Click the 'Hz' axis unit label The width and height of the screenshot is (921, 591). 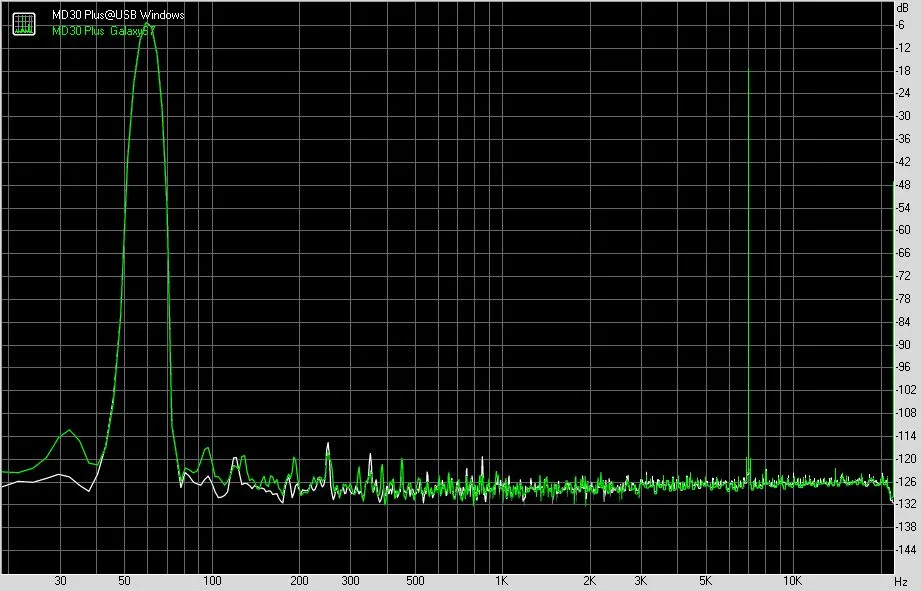902,582
